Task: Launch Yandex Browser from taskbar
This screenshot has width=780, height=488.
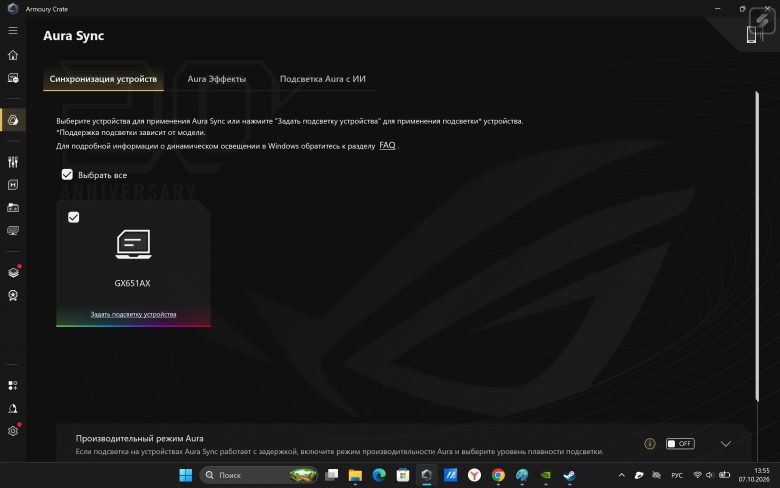Action: 474,475
